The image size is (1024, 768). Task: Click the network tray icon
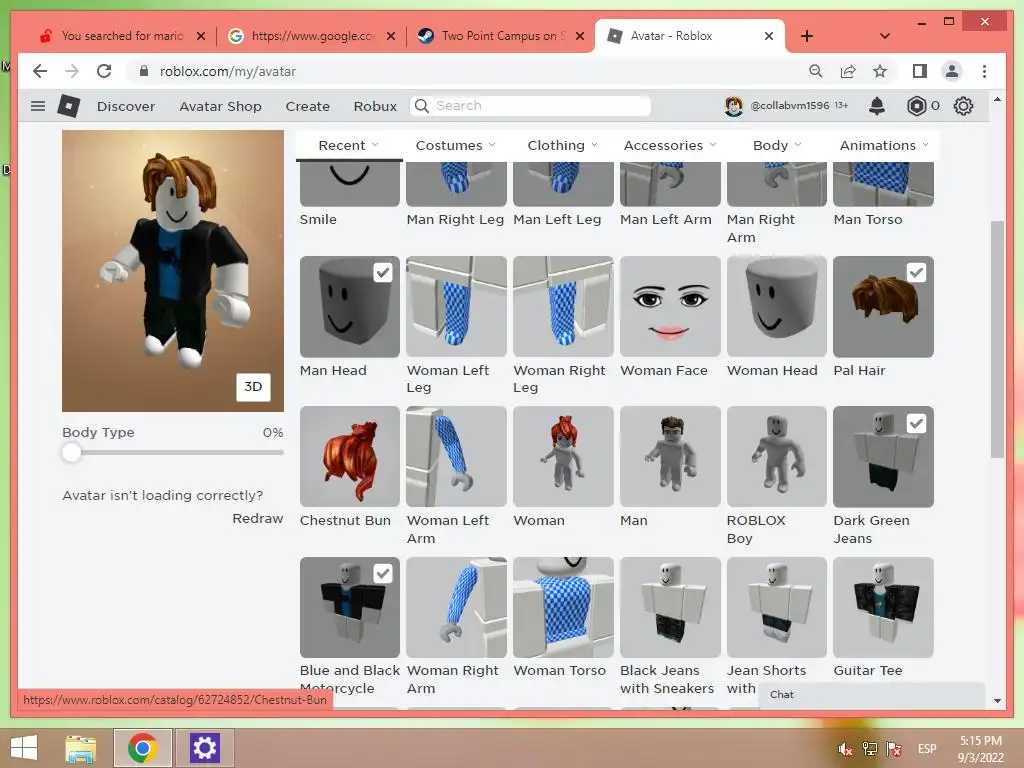(869, 749)
